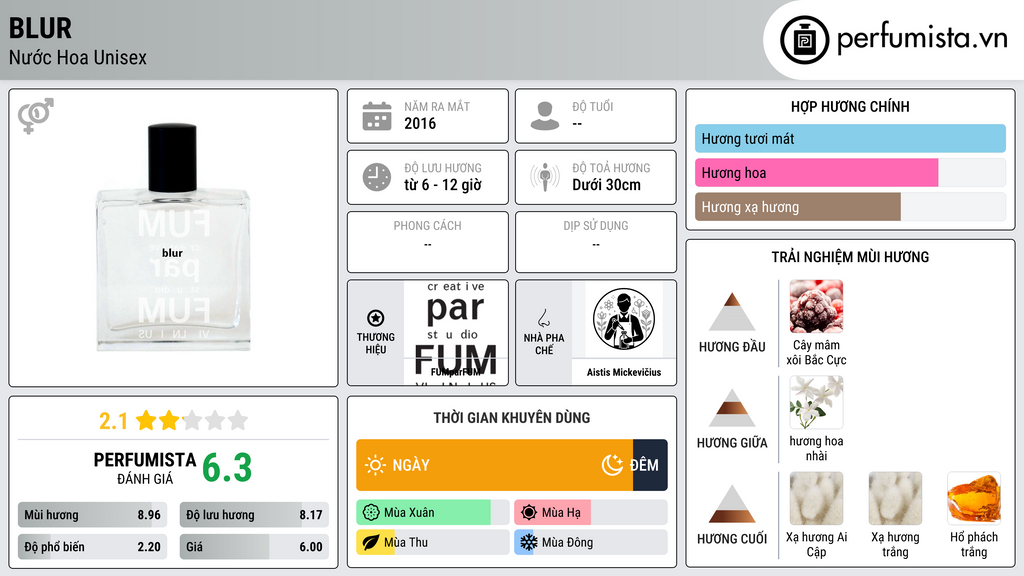1024x576 pixels.
Task: Click the Hương tươi mát accord bar
Action: coord(850,138)
